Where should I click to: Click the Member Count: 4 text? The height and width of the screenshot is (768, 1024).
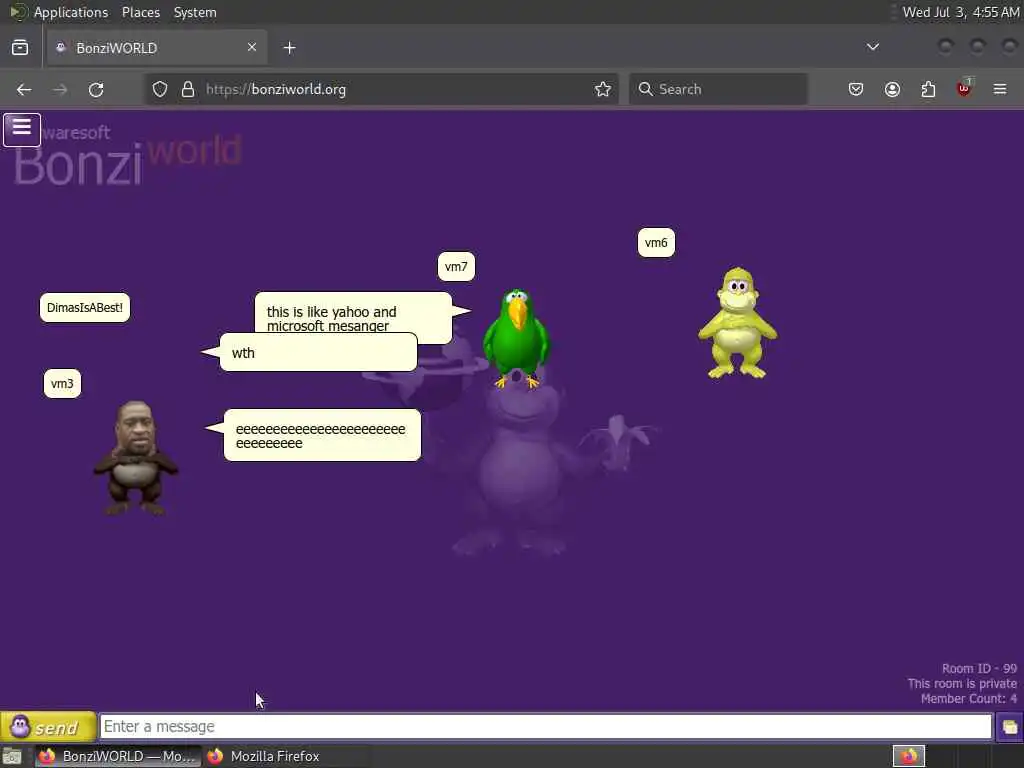click(968, 699)
